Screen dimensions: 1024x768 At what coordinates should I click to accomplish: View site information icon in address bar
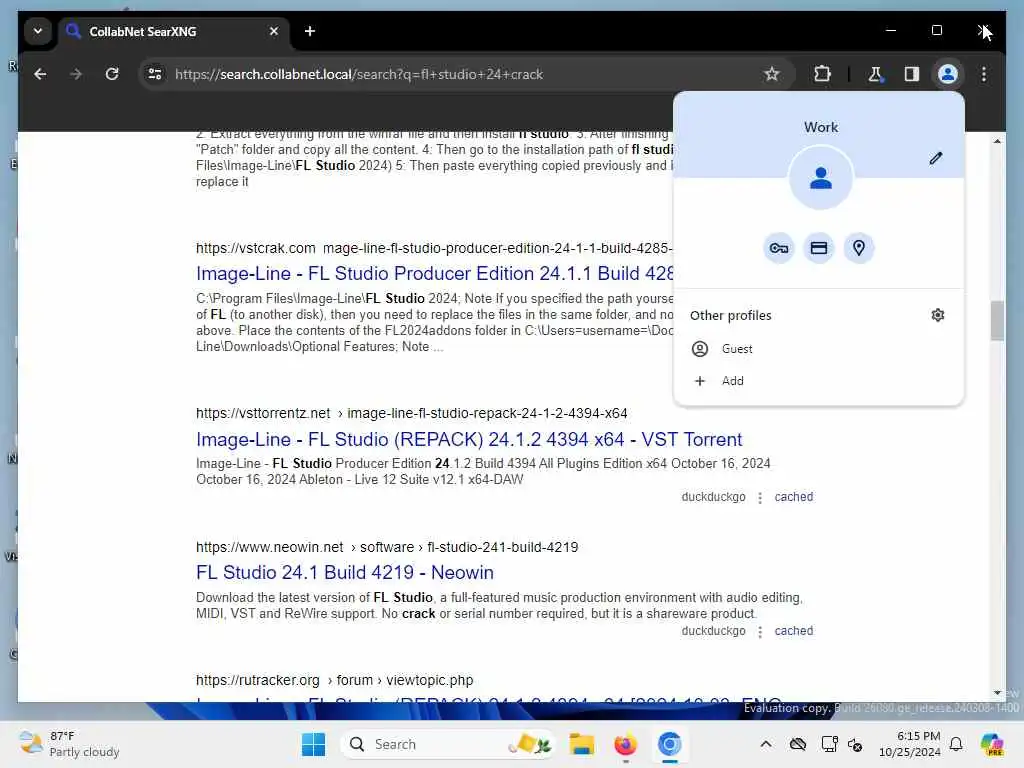point(155,74)
